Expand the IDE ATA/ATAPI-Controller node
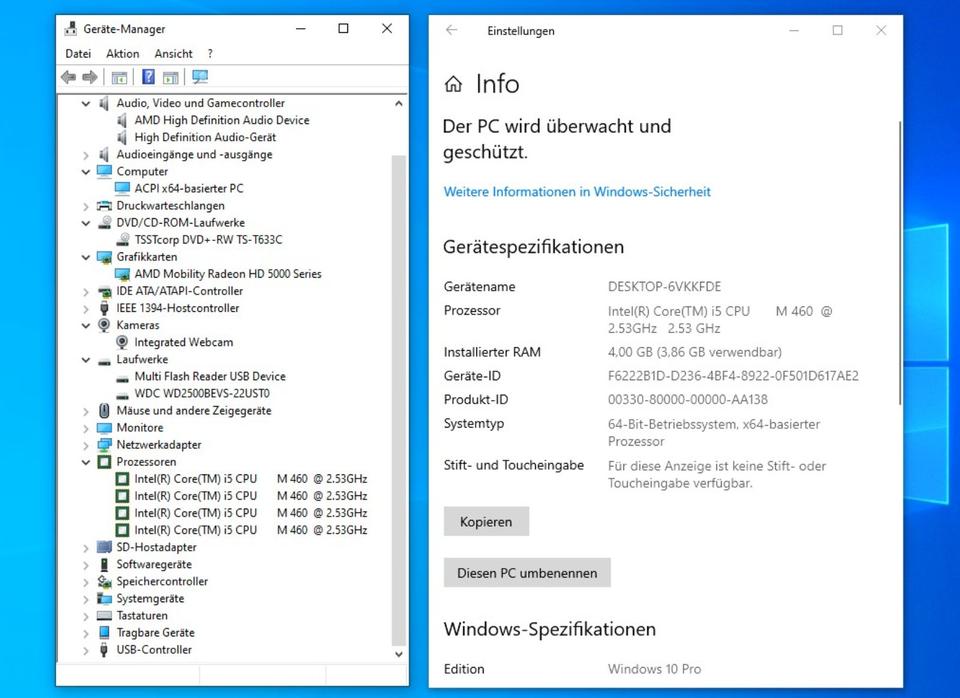Screen dimensions: 960x698 [x=86, y=291]
